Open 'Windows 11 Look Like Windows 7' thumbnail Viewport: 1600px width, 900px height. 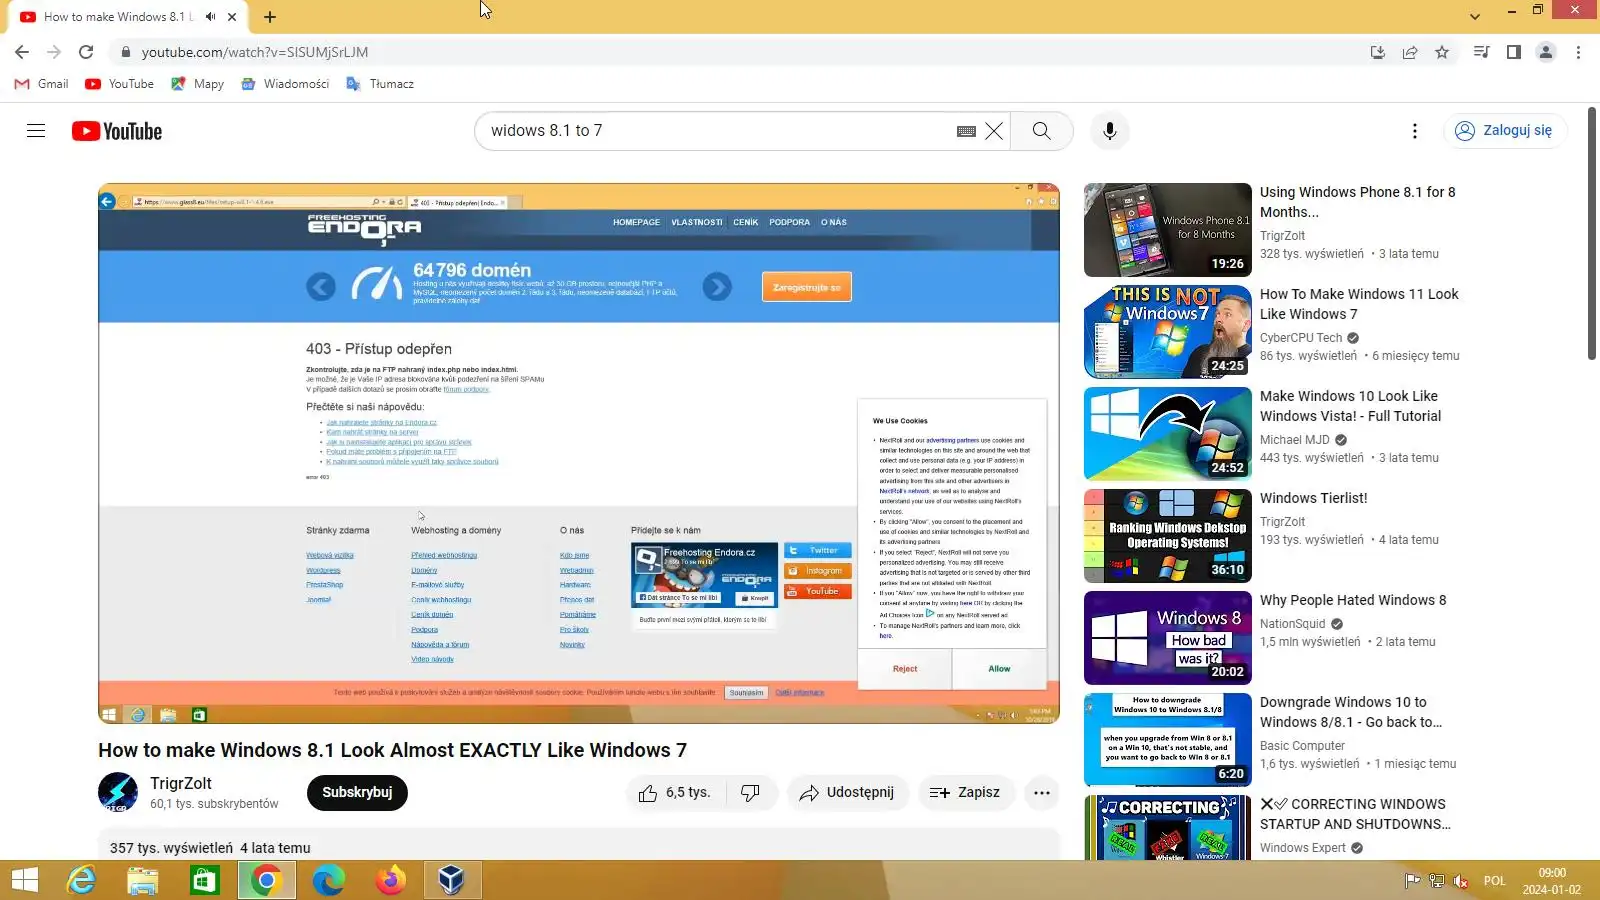[1168, 332]
